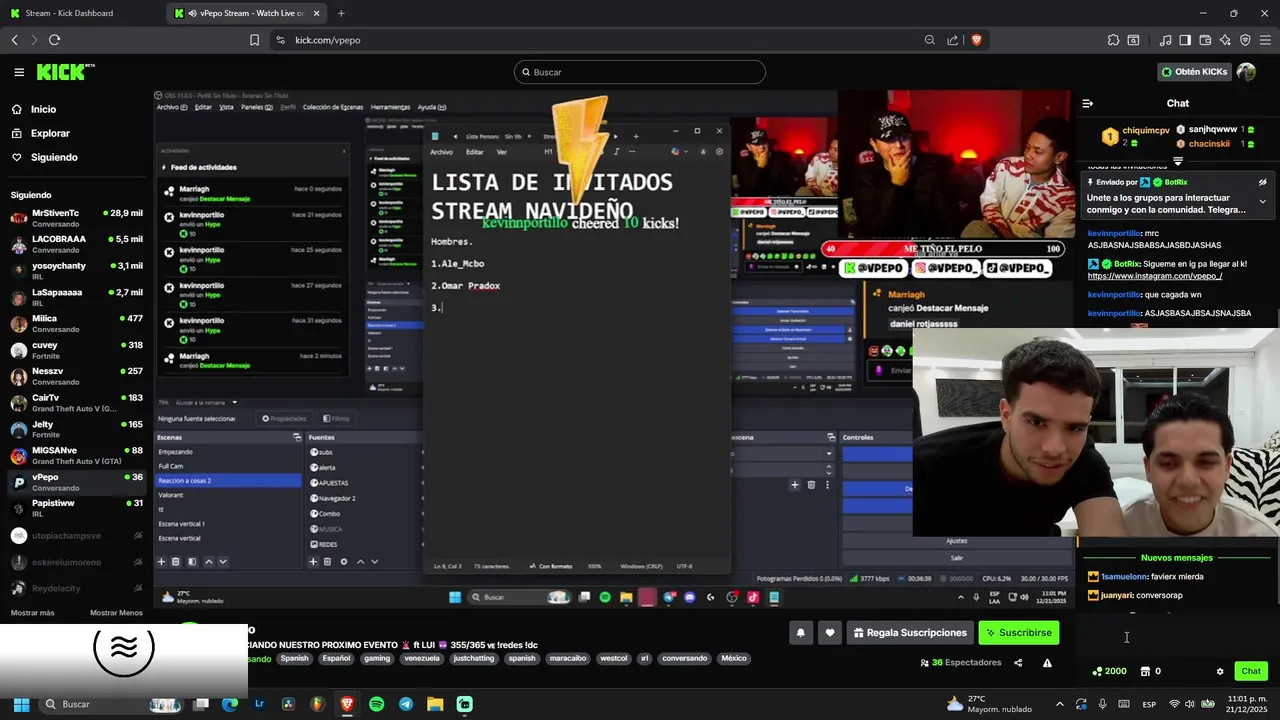Open Brave VPN shield icon

pos(1245,40)
